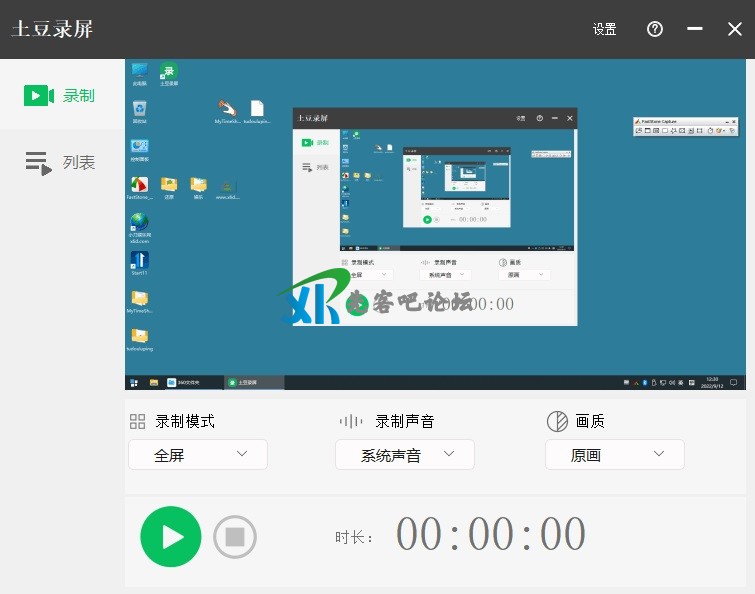
Task: Click the 土豆录屏 taskbar item in preview
Action: (x=253, y=382)
